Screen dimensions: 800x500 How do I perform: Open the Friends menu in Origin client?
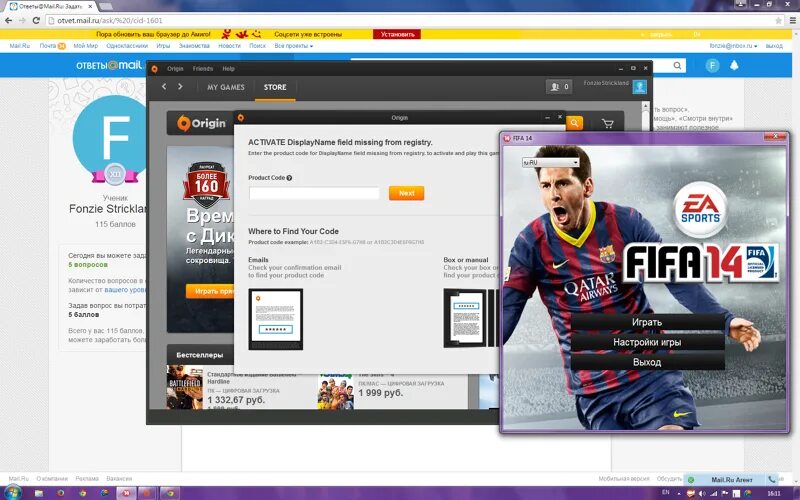(x=203, y=68)
